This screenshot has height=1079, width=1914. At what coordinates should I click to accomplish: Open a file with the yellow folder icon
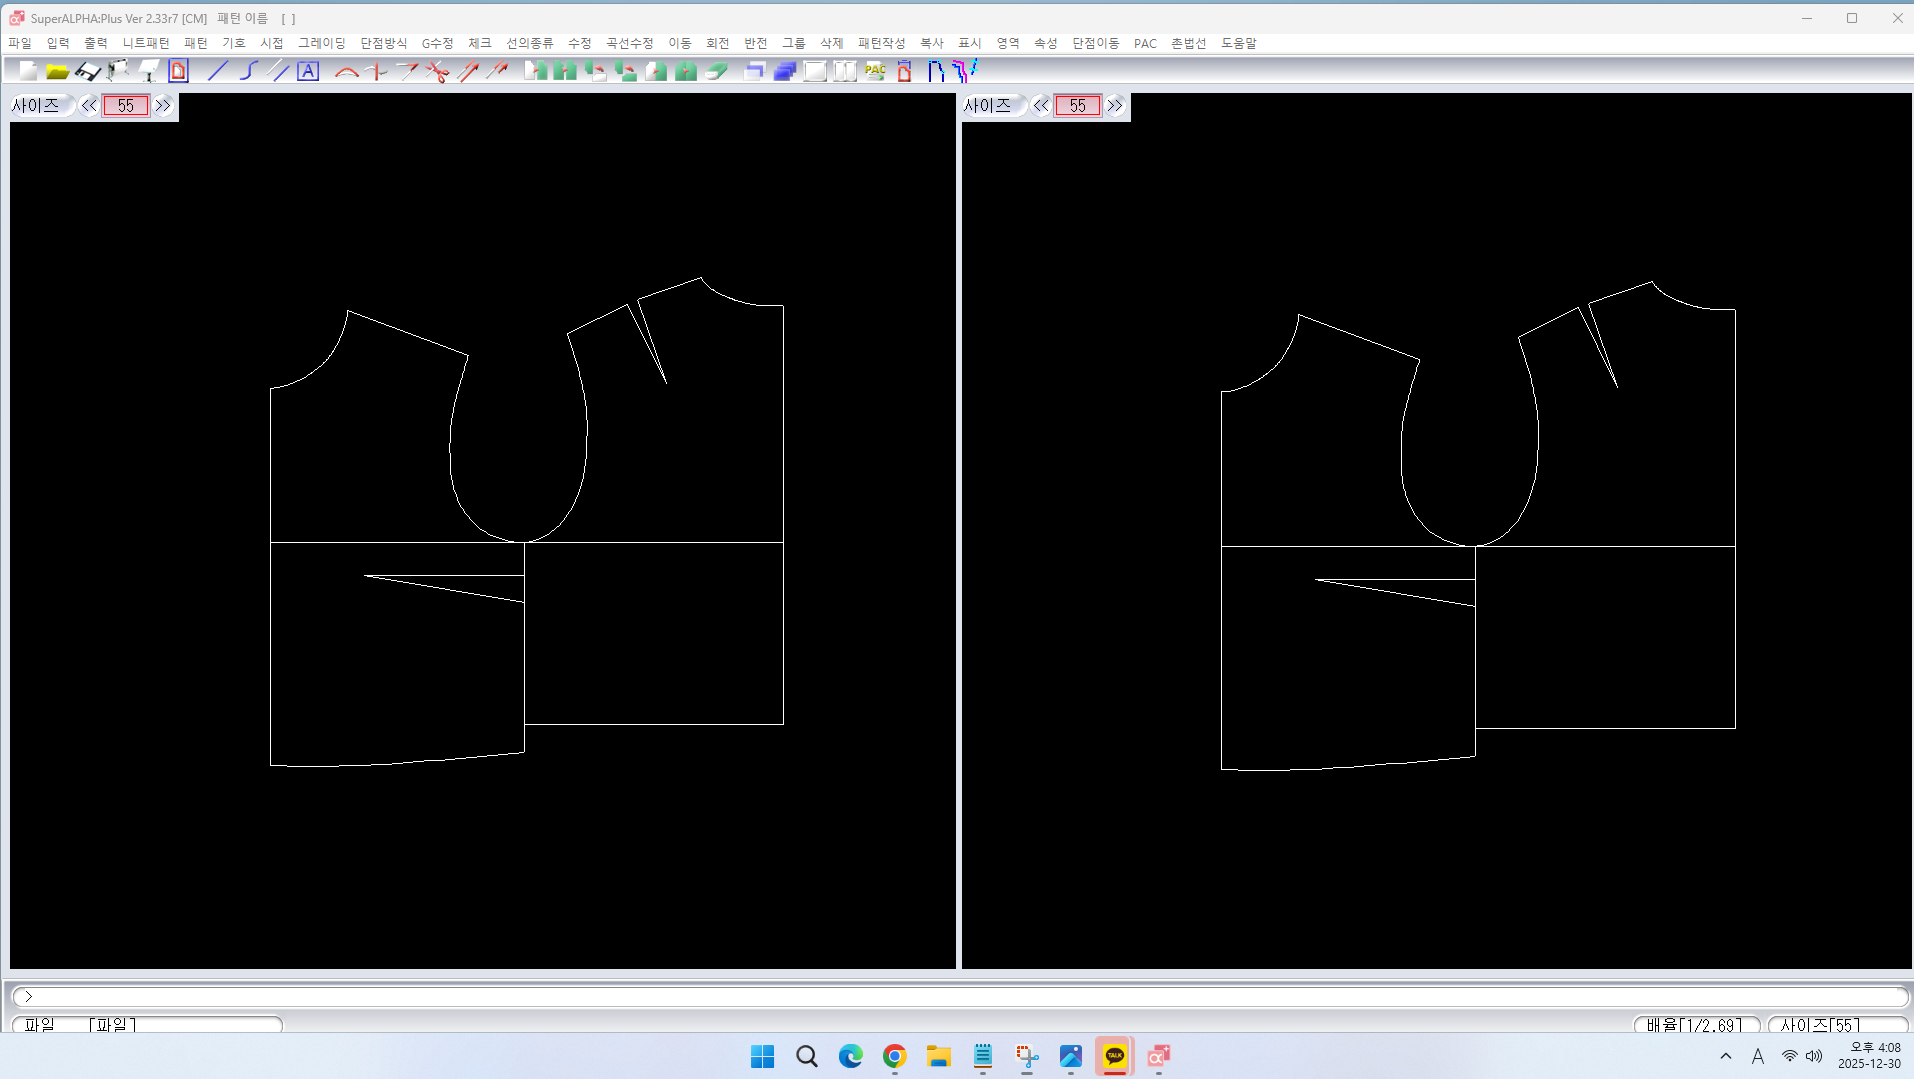57,71
